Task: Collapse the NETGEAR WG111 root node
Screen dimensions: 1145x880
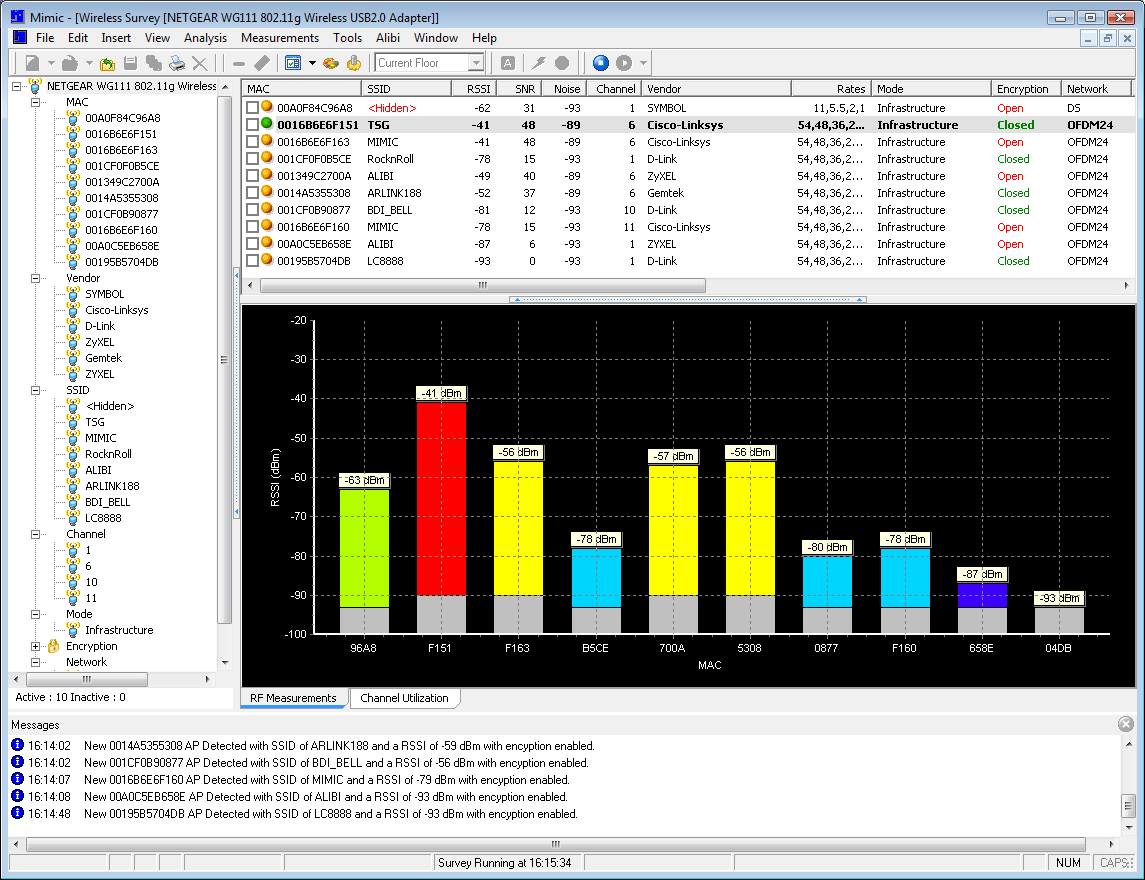Action: (x=16, y=86)
